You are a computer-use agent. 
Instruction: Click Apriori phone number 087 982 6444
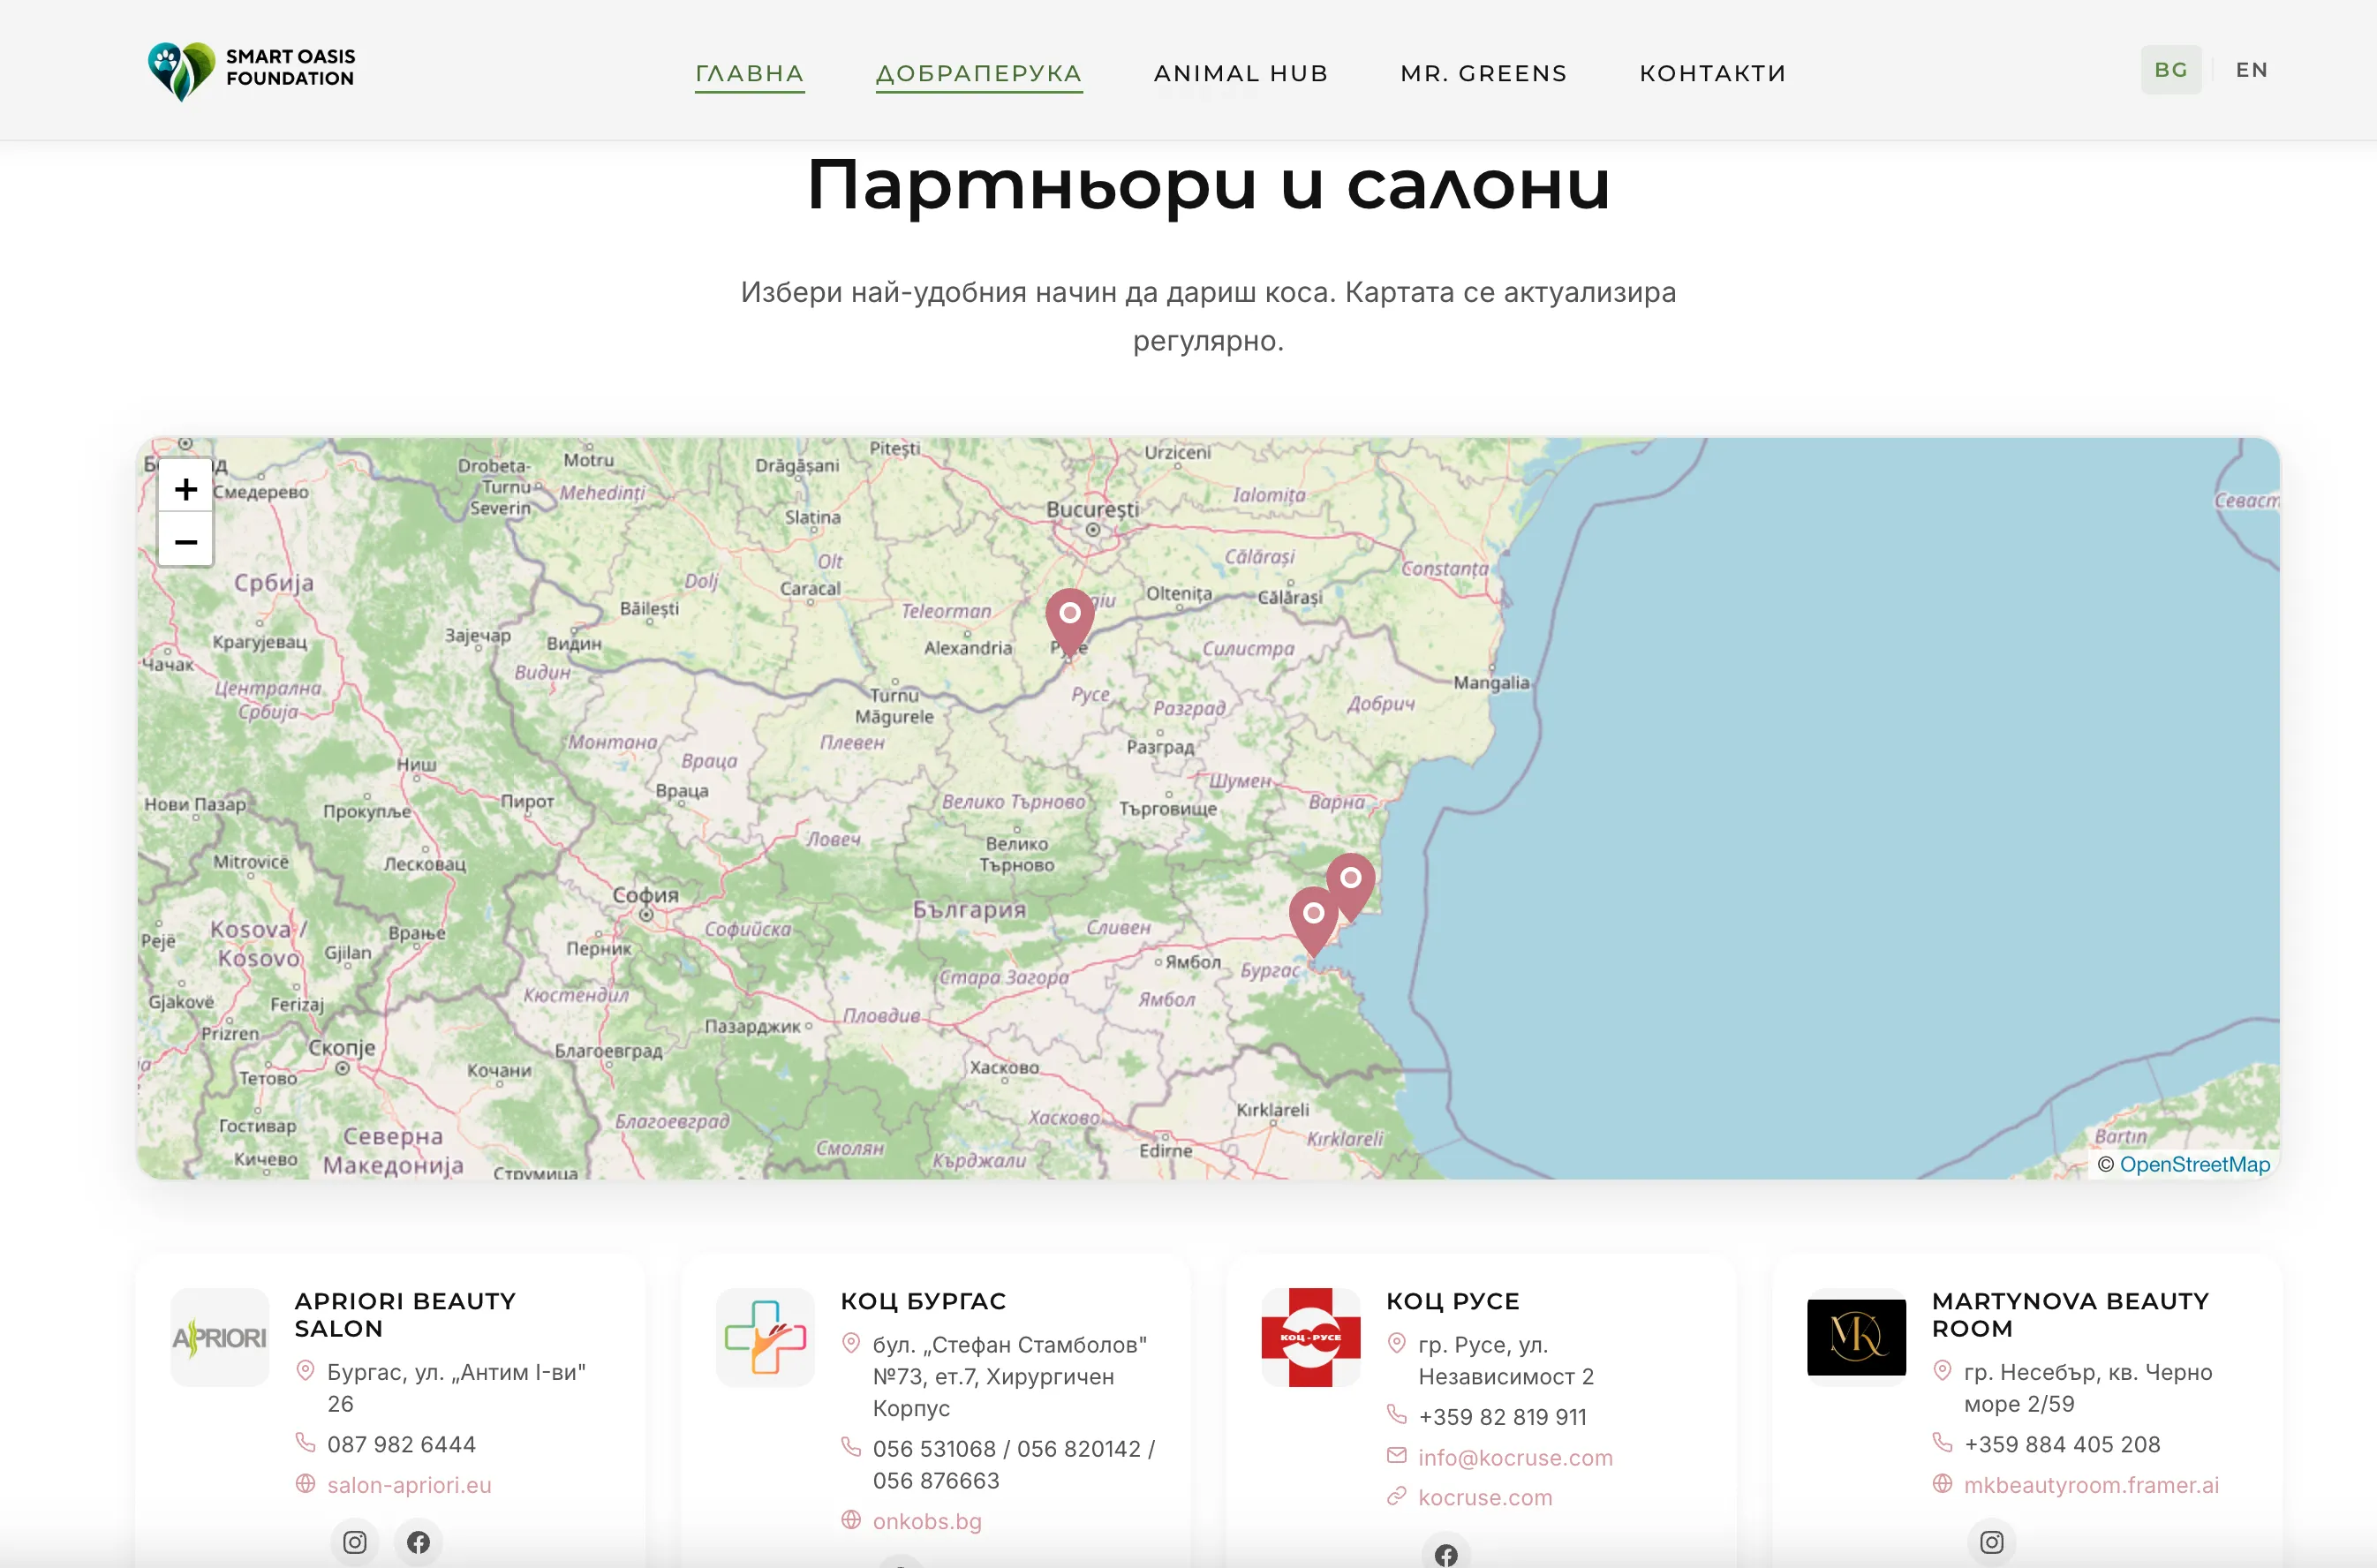tap(401, 1444)
